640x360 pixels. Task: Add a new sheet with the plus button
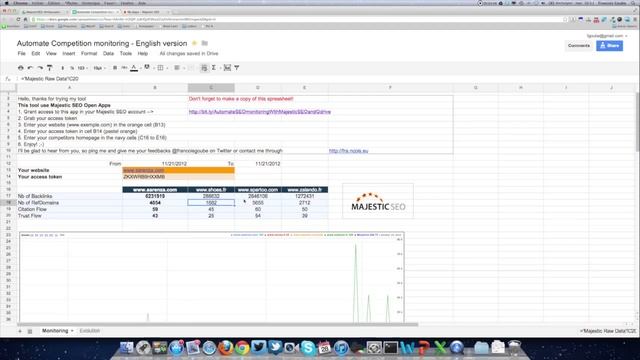[x=20, y=331]
